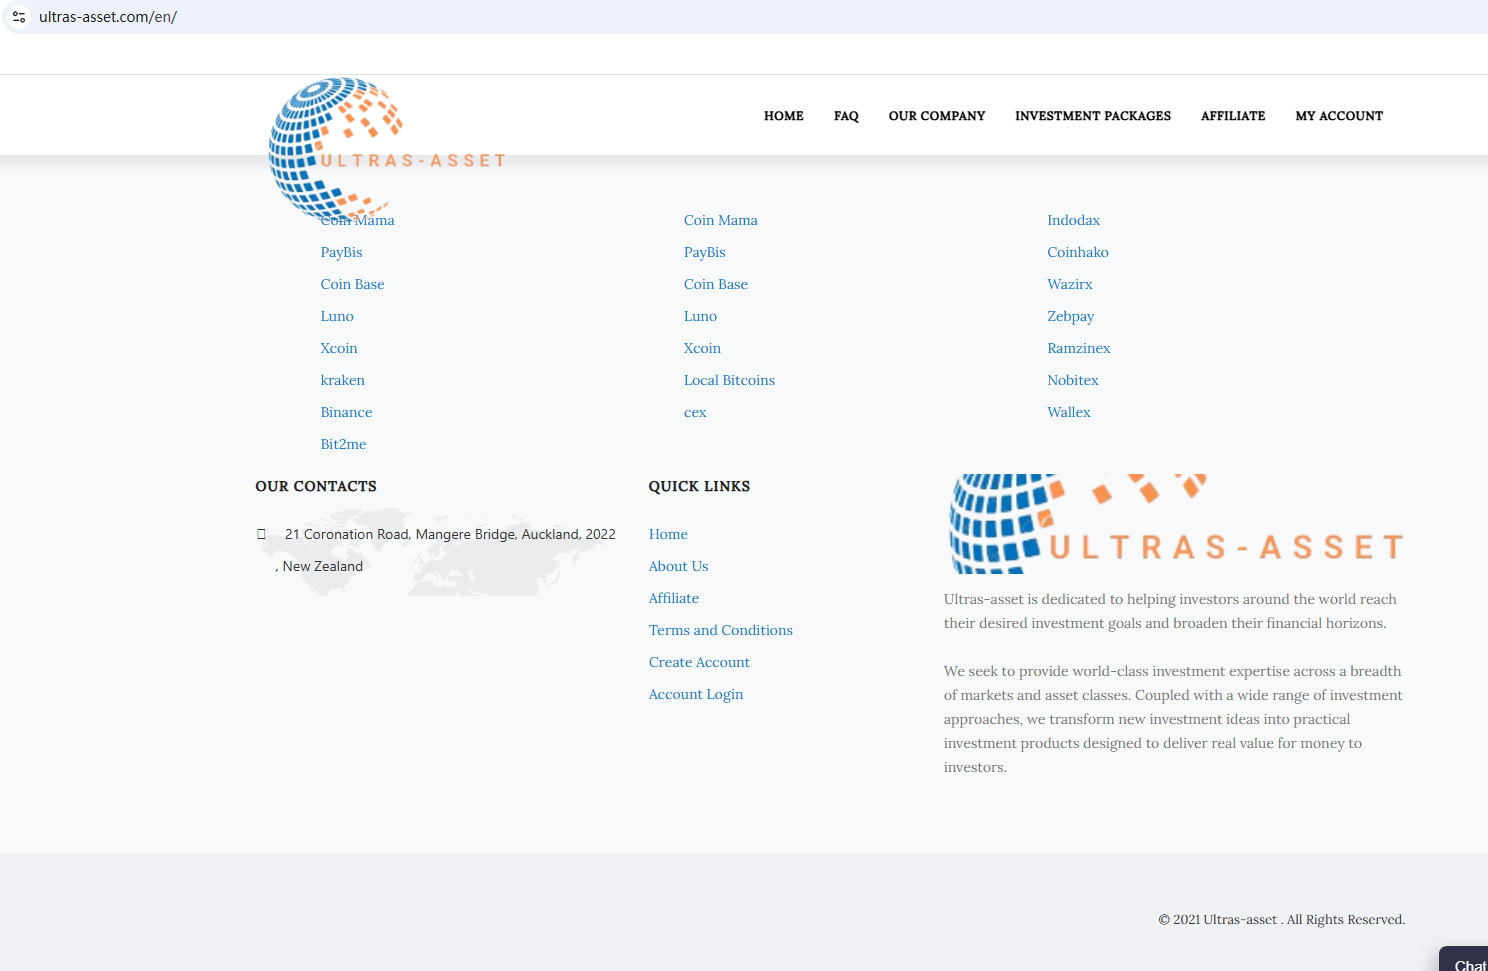1488x971 pixels.
Task: Click the location marker icon beside the address
Action: click(x=262, y=534)
